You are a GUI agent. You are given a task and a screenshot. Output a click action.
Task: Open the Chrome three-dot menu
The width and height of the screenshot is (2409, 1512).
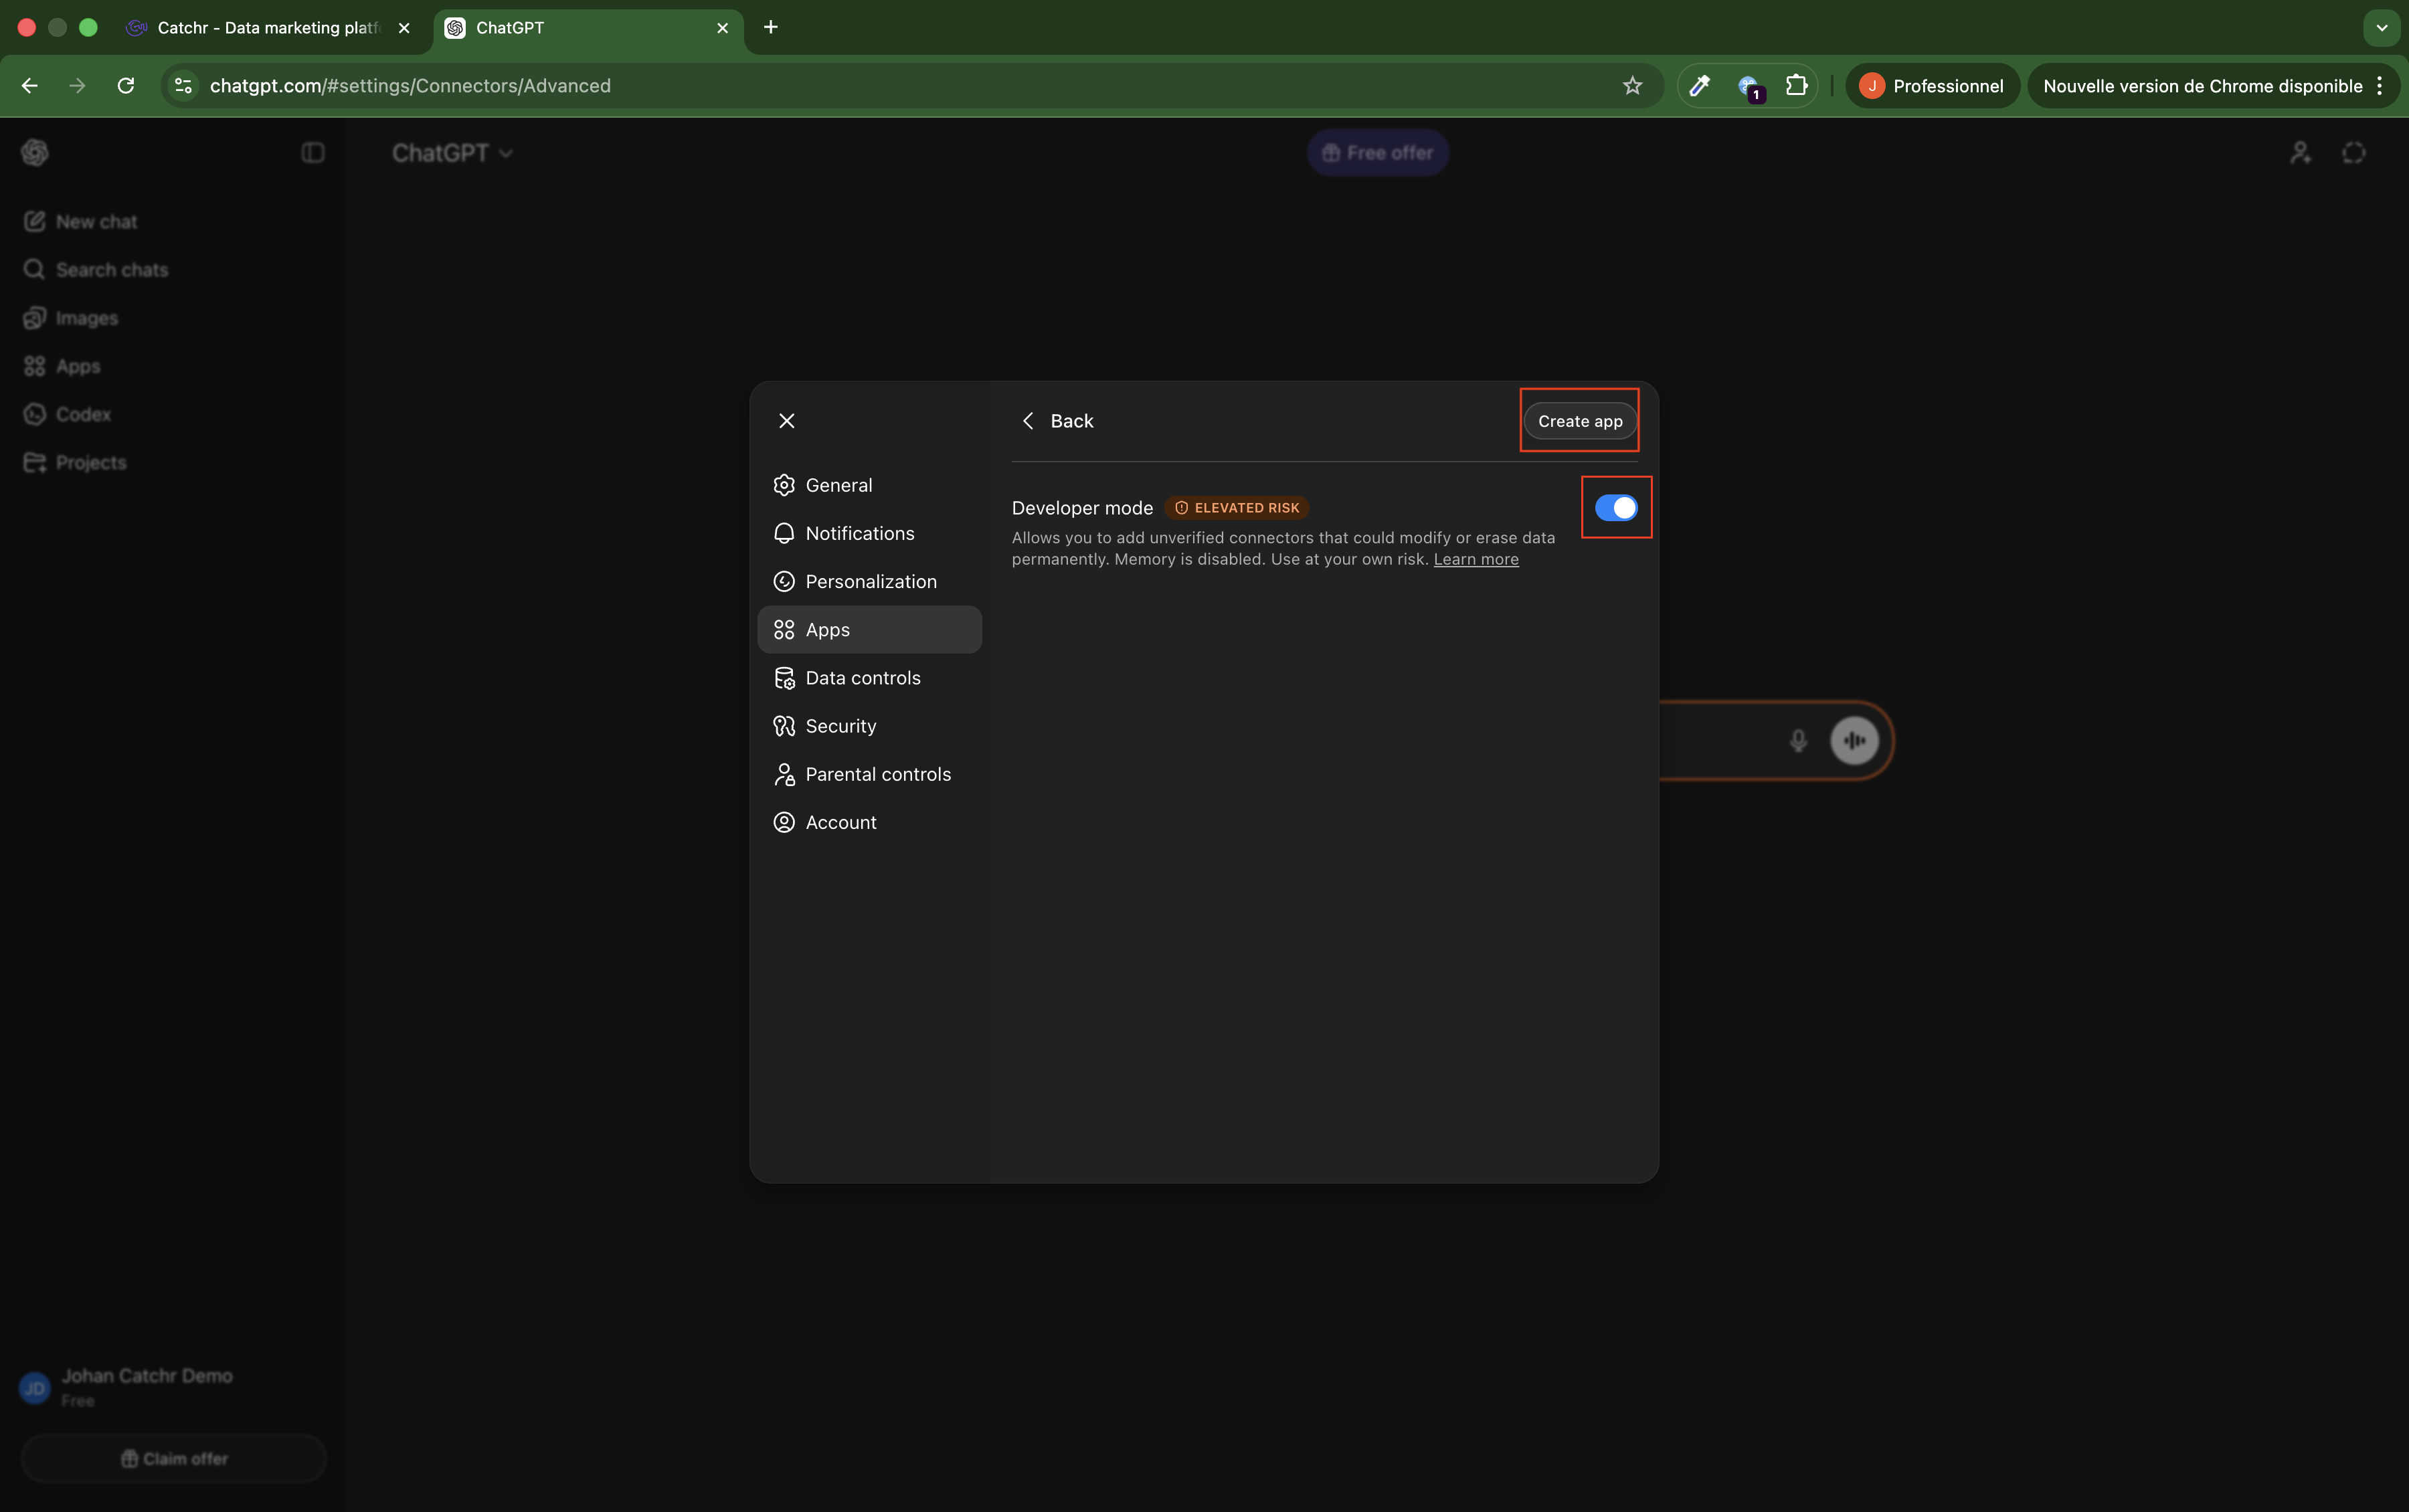[2379, 86]
